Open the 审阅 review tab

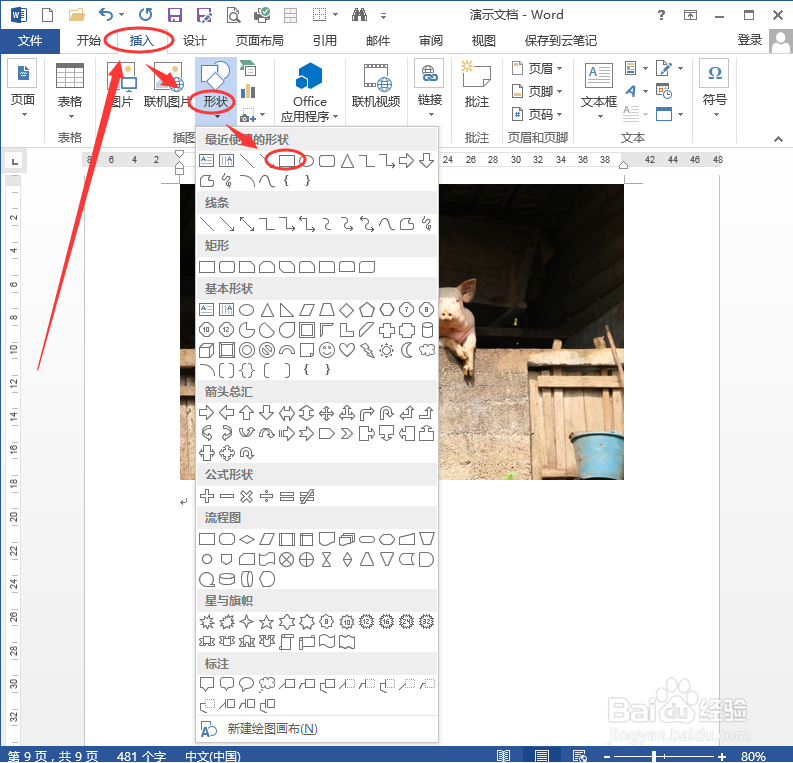coord(431,40)
